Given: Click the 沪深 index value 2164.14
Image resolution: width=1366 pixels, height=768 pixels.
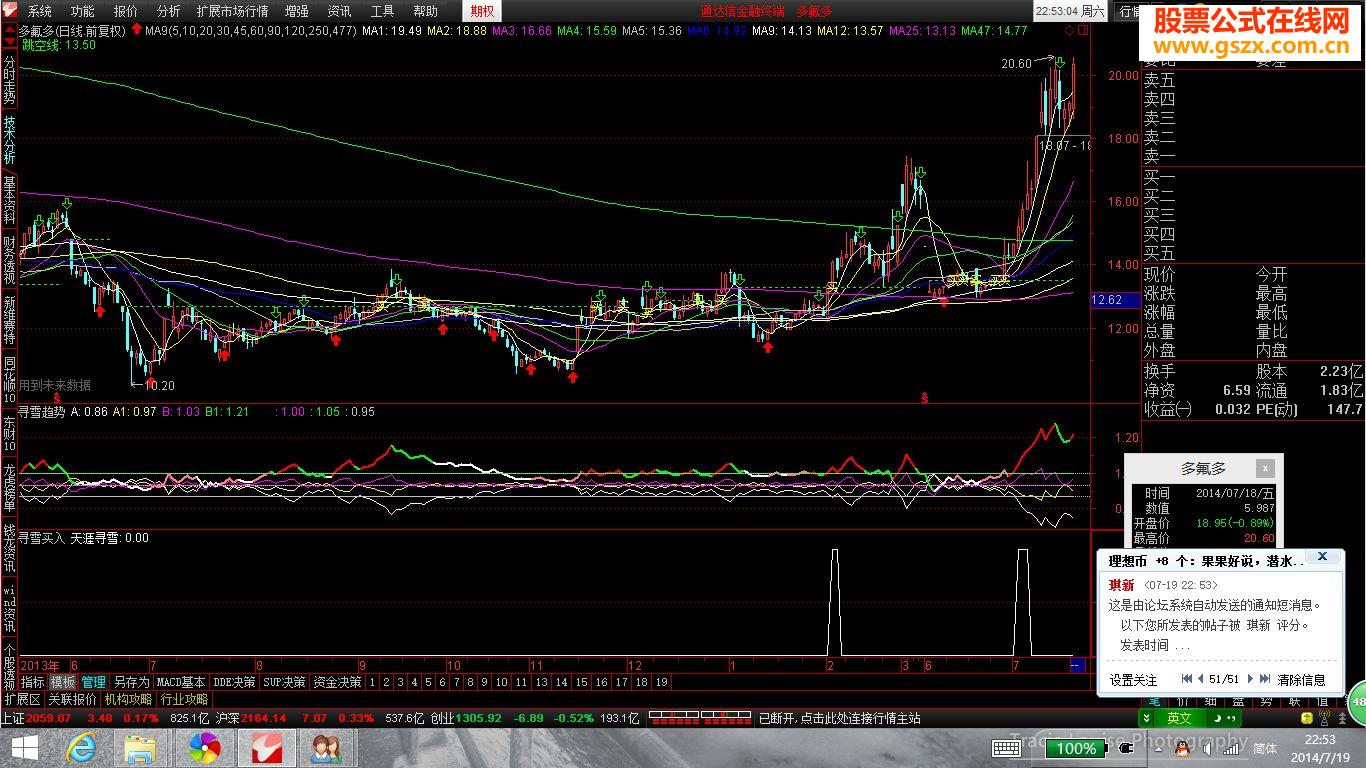Looking at the screenshot, I should coord(264,718).
